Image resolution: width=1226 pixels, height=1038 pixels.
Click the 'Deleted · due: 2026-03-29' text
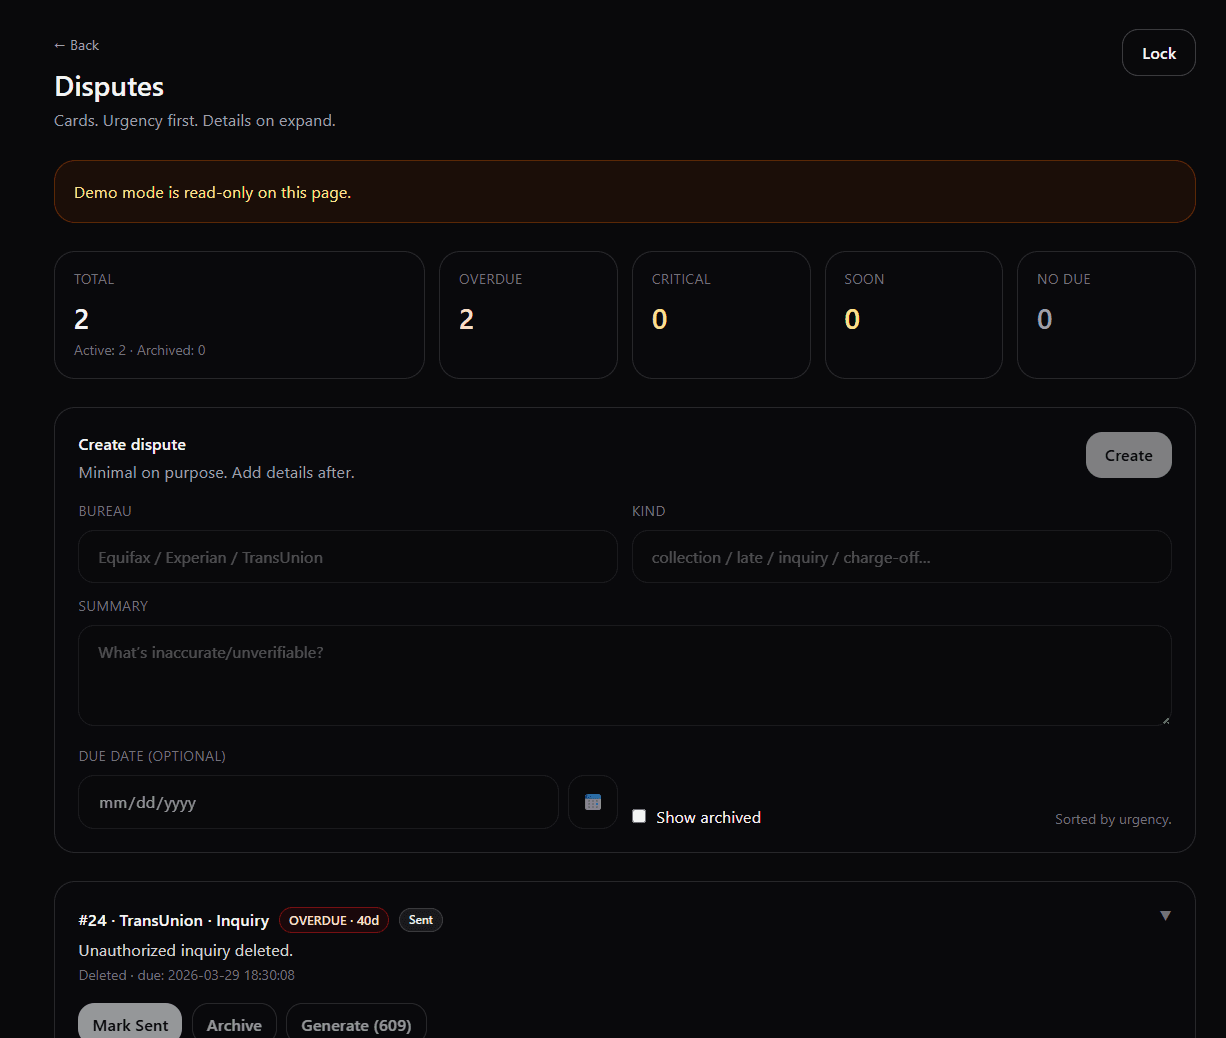pos(186,975)
